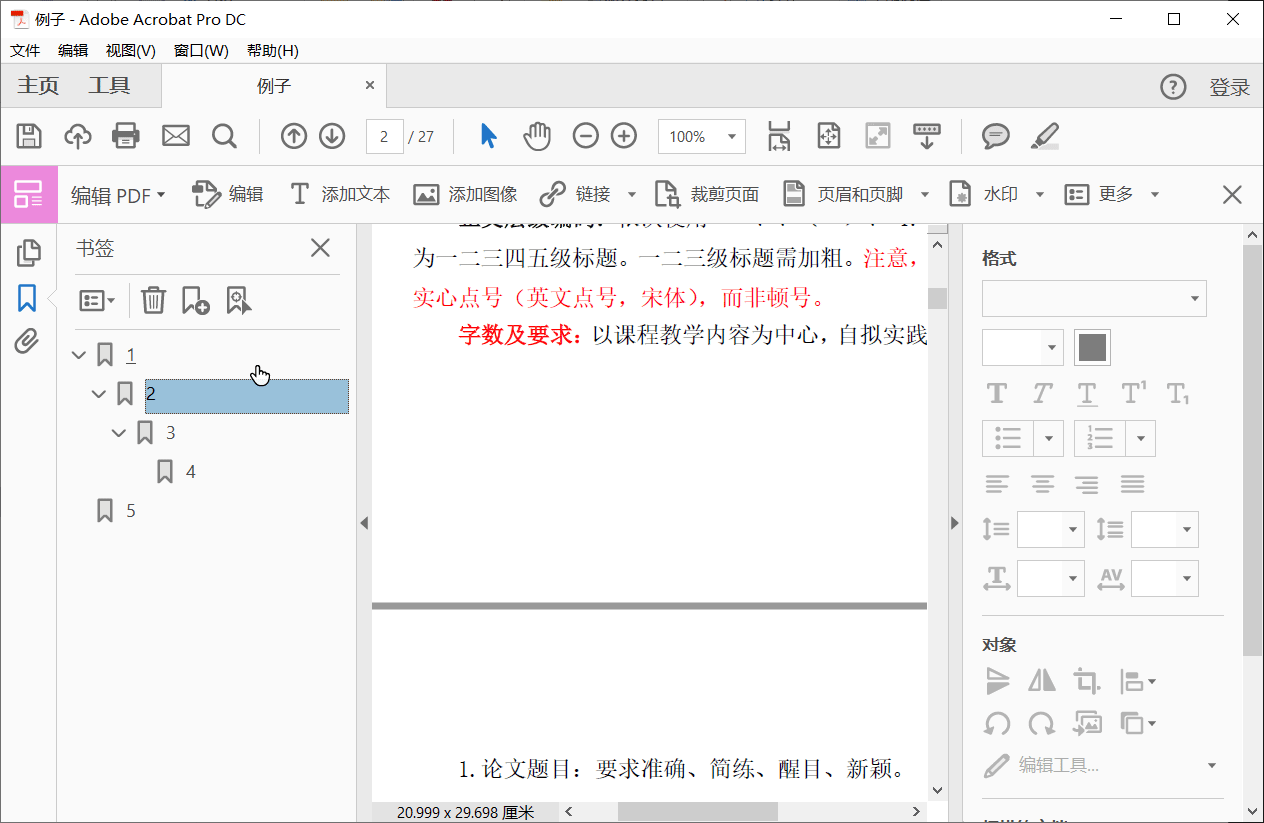Open the Attachments panel paperclip icon
The width and height of the screenshot is (1264, 823).
(x=27, y=342)
